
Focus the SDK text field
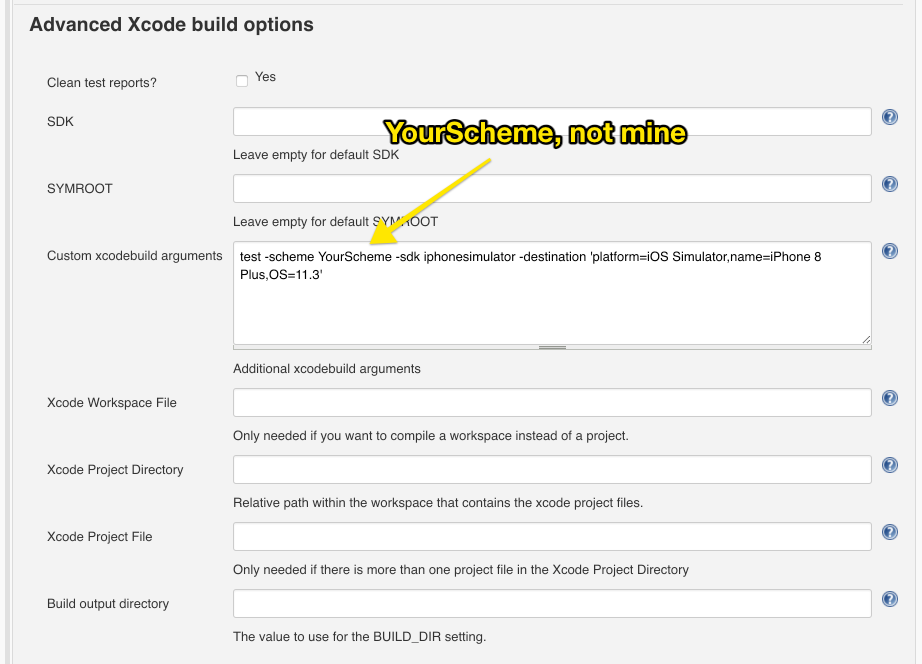click(552, 121)
